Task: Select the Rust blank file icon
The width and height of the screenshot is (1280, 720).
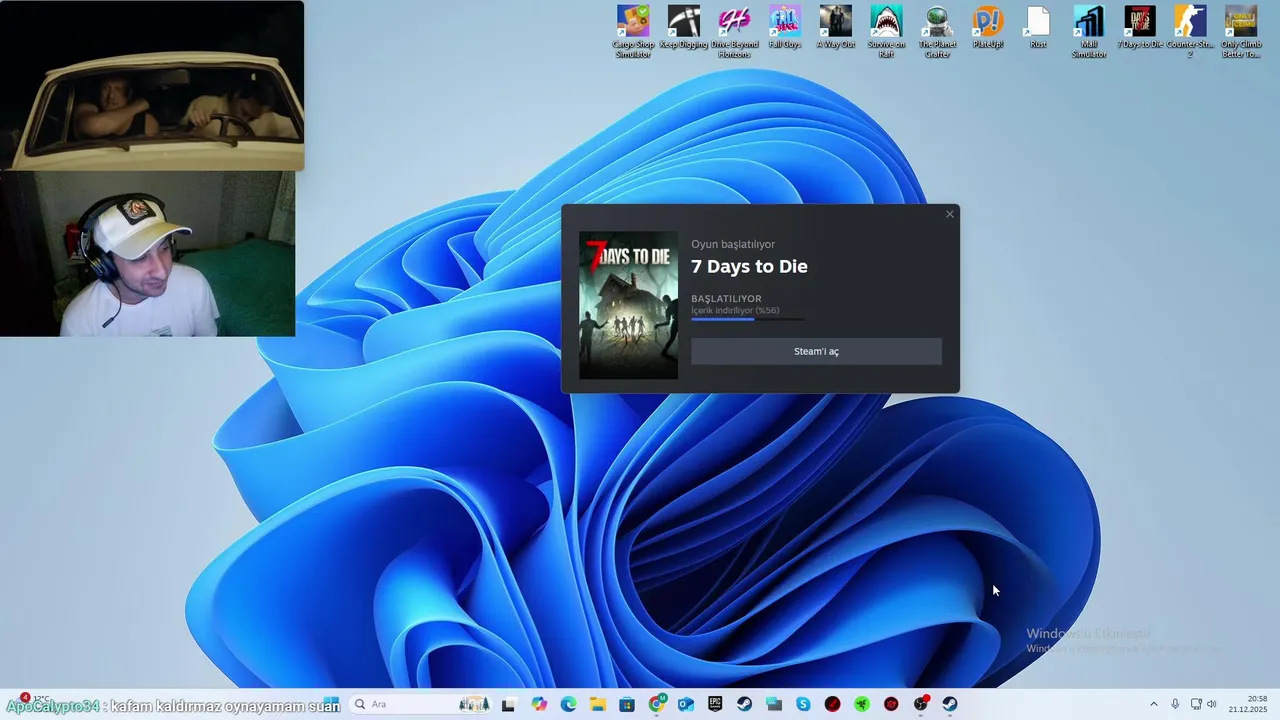Action: [x=1039, y=28]
